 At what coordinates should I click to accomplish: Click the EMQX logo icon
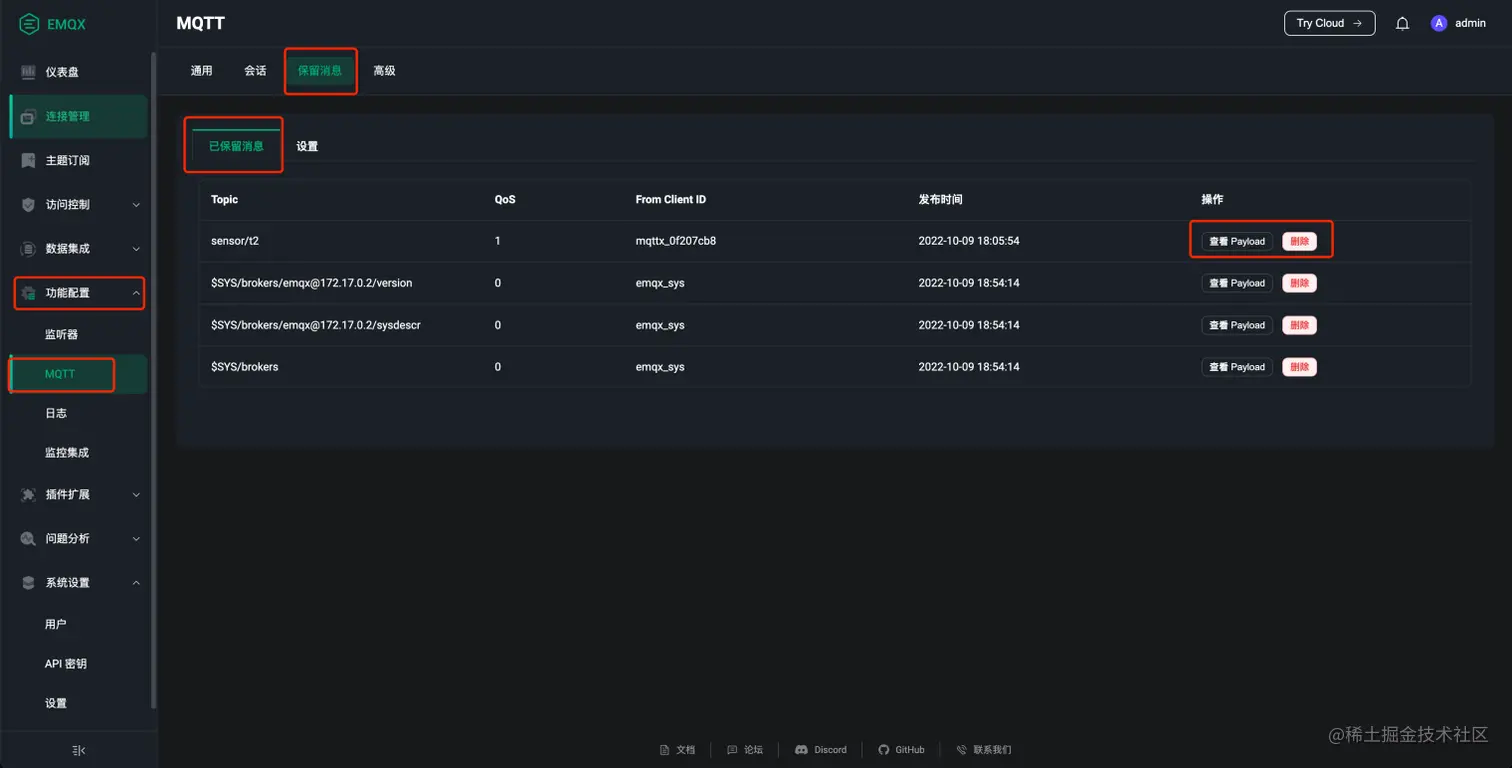pos(29,23)
